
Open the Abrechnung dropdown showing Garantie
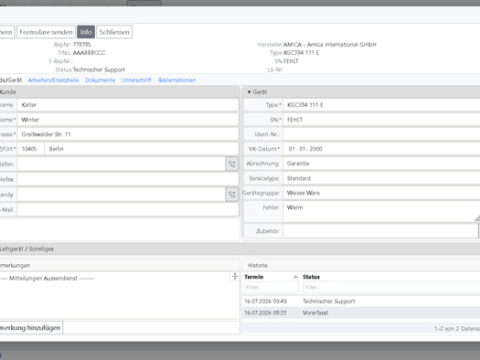coord(382,164)
